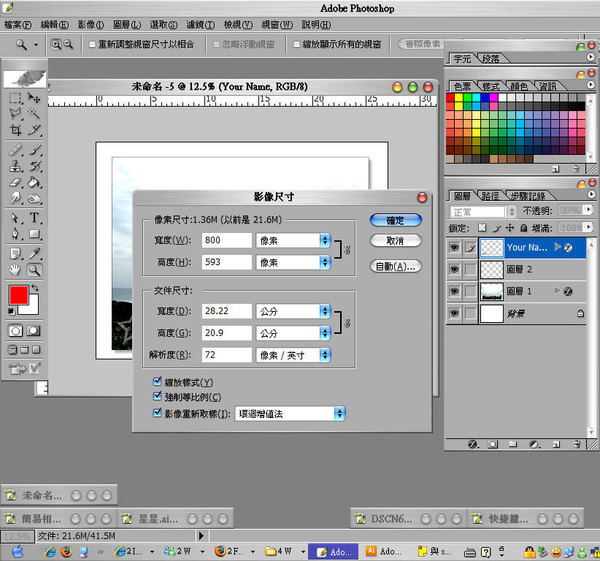600x561 pixels.
Task: Uncheck the 強制等比例 checkbox
Action: (156, 397)
